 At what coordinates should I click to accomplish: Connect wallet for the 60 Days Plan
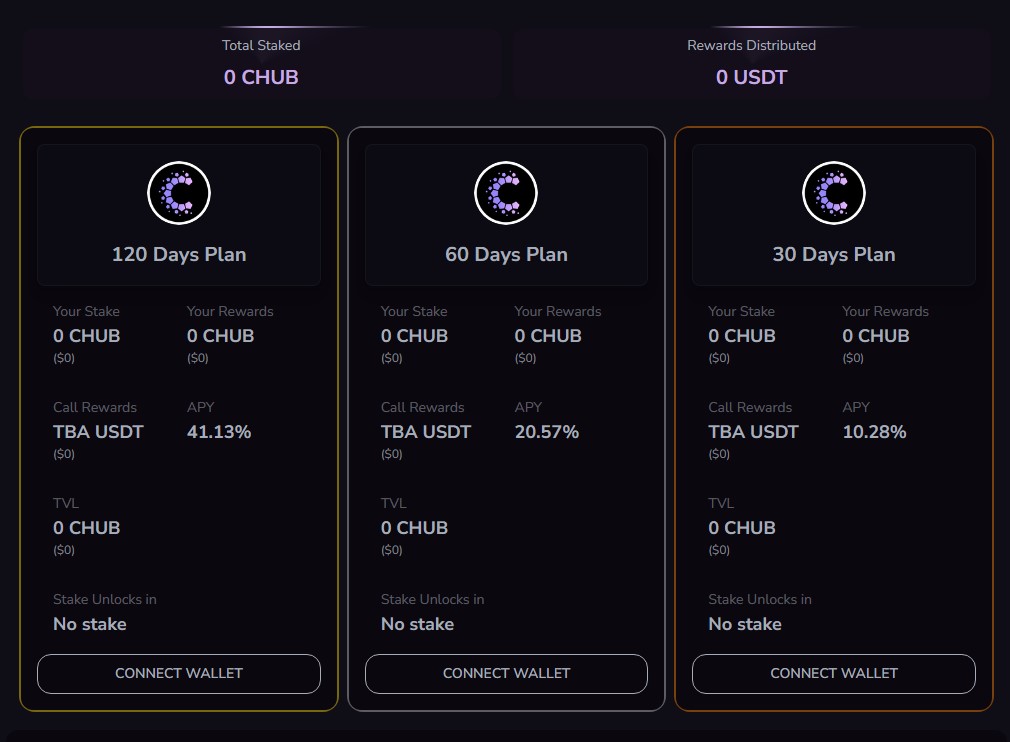coord(506,674)
